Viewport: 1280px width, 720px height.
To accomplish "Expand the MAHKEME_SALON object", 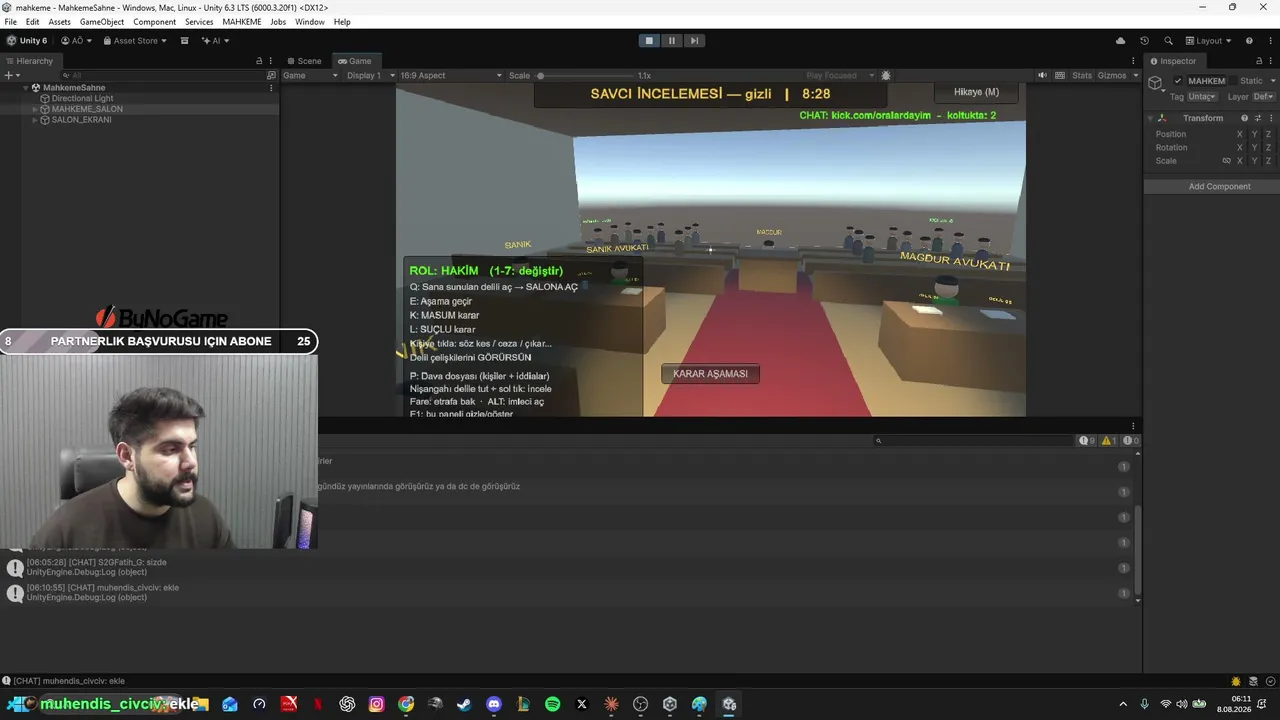I will [35, 109].
